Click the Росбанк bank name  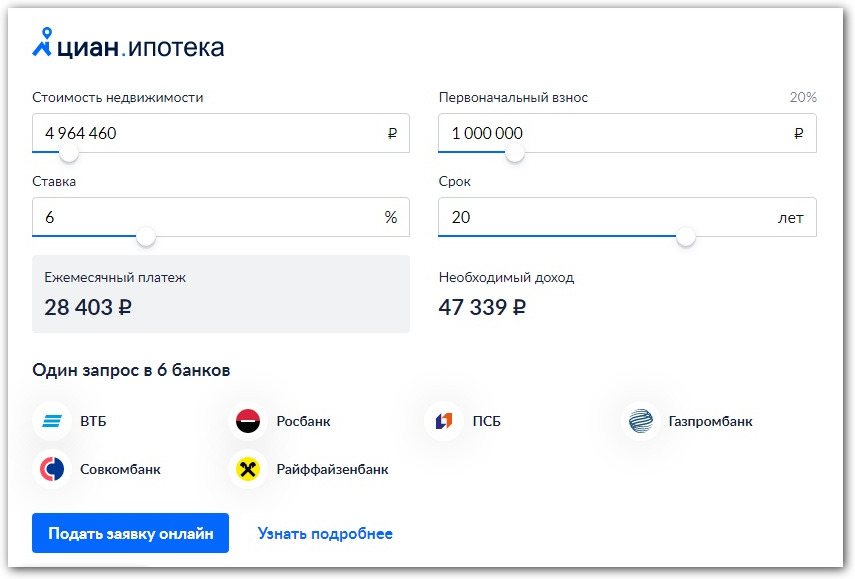(303, 421)
